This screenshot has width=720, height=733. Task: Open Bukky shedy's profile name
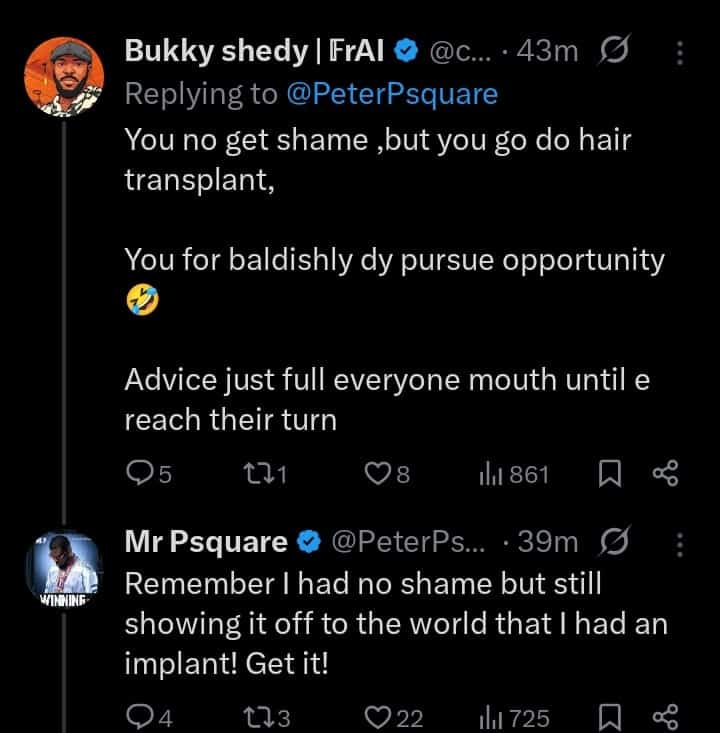(x=213, y=52)
